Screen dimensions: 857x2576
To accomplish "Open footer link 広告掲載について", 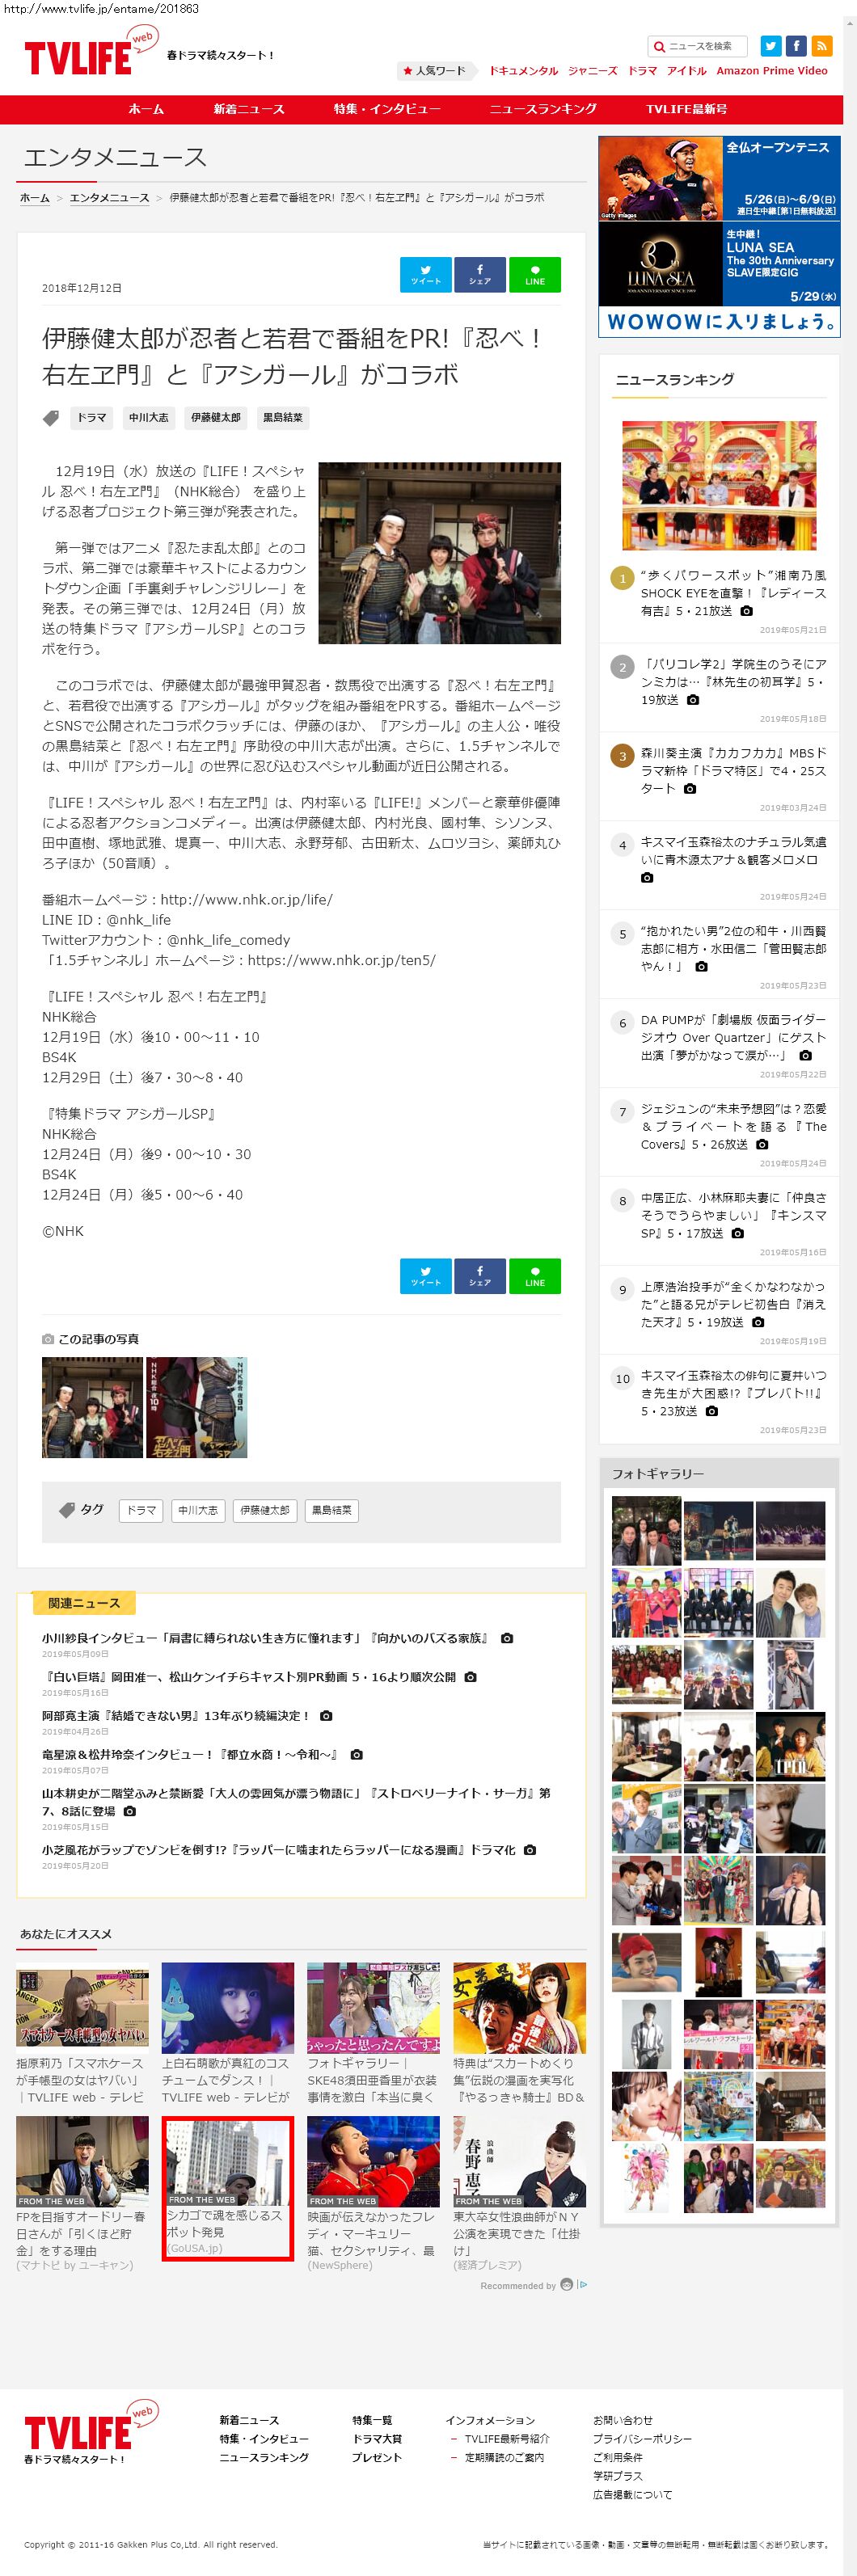I will pyautogui.click(x=633, y=2495).
